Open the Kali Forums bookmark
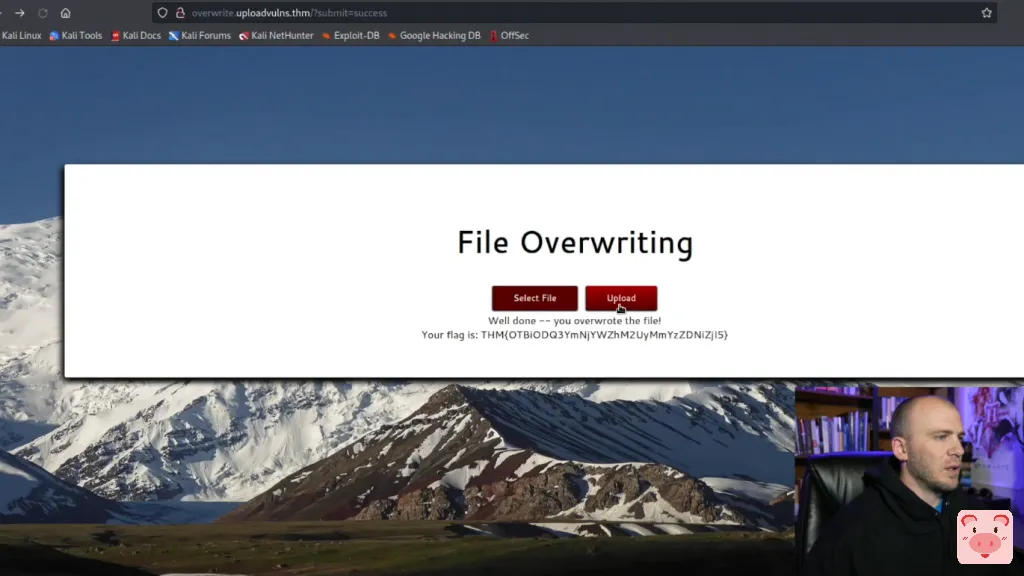The height and width of the screenshot is (576, 1024). click(200, 35)
